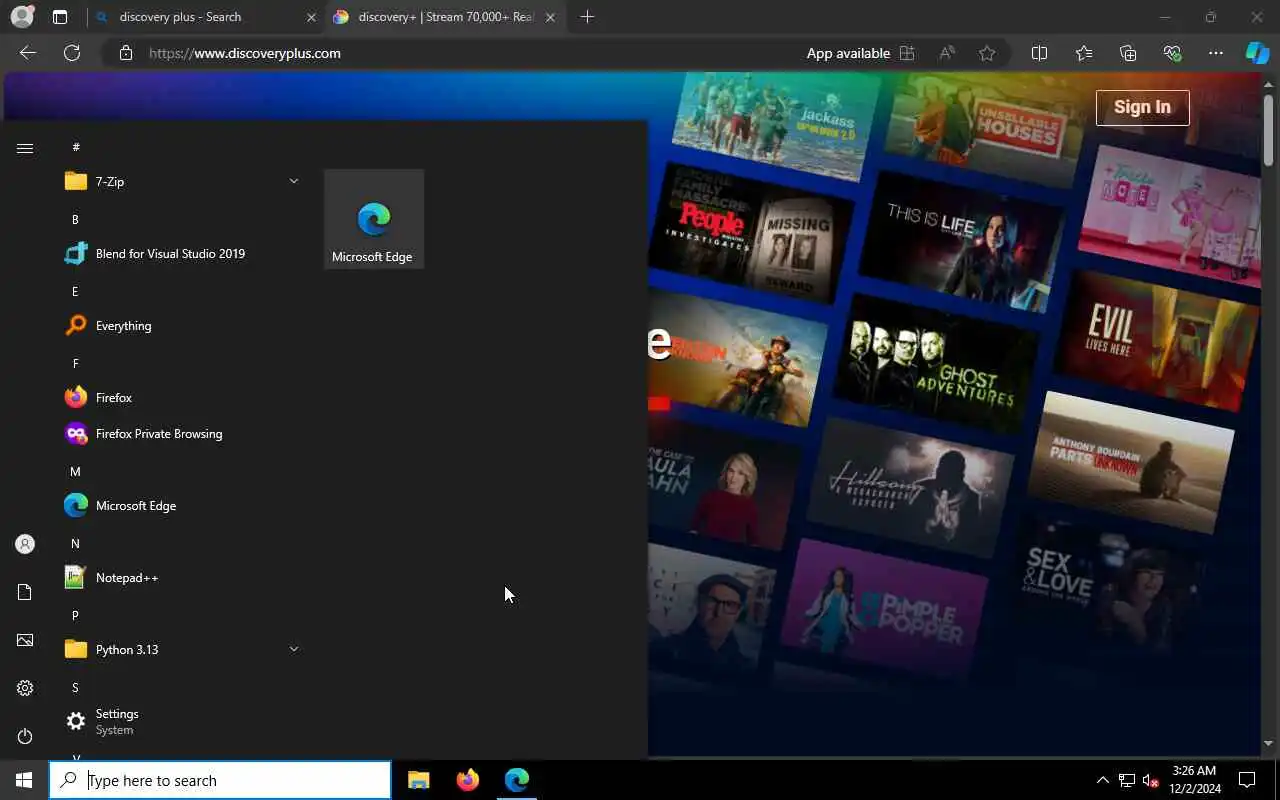Open the Python 3.13 folder

point(182,649)
